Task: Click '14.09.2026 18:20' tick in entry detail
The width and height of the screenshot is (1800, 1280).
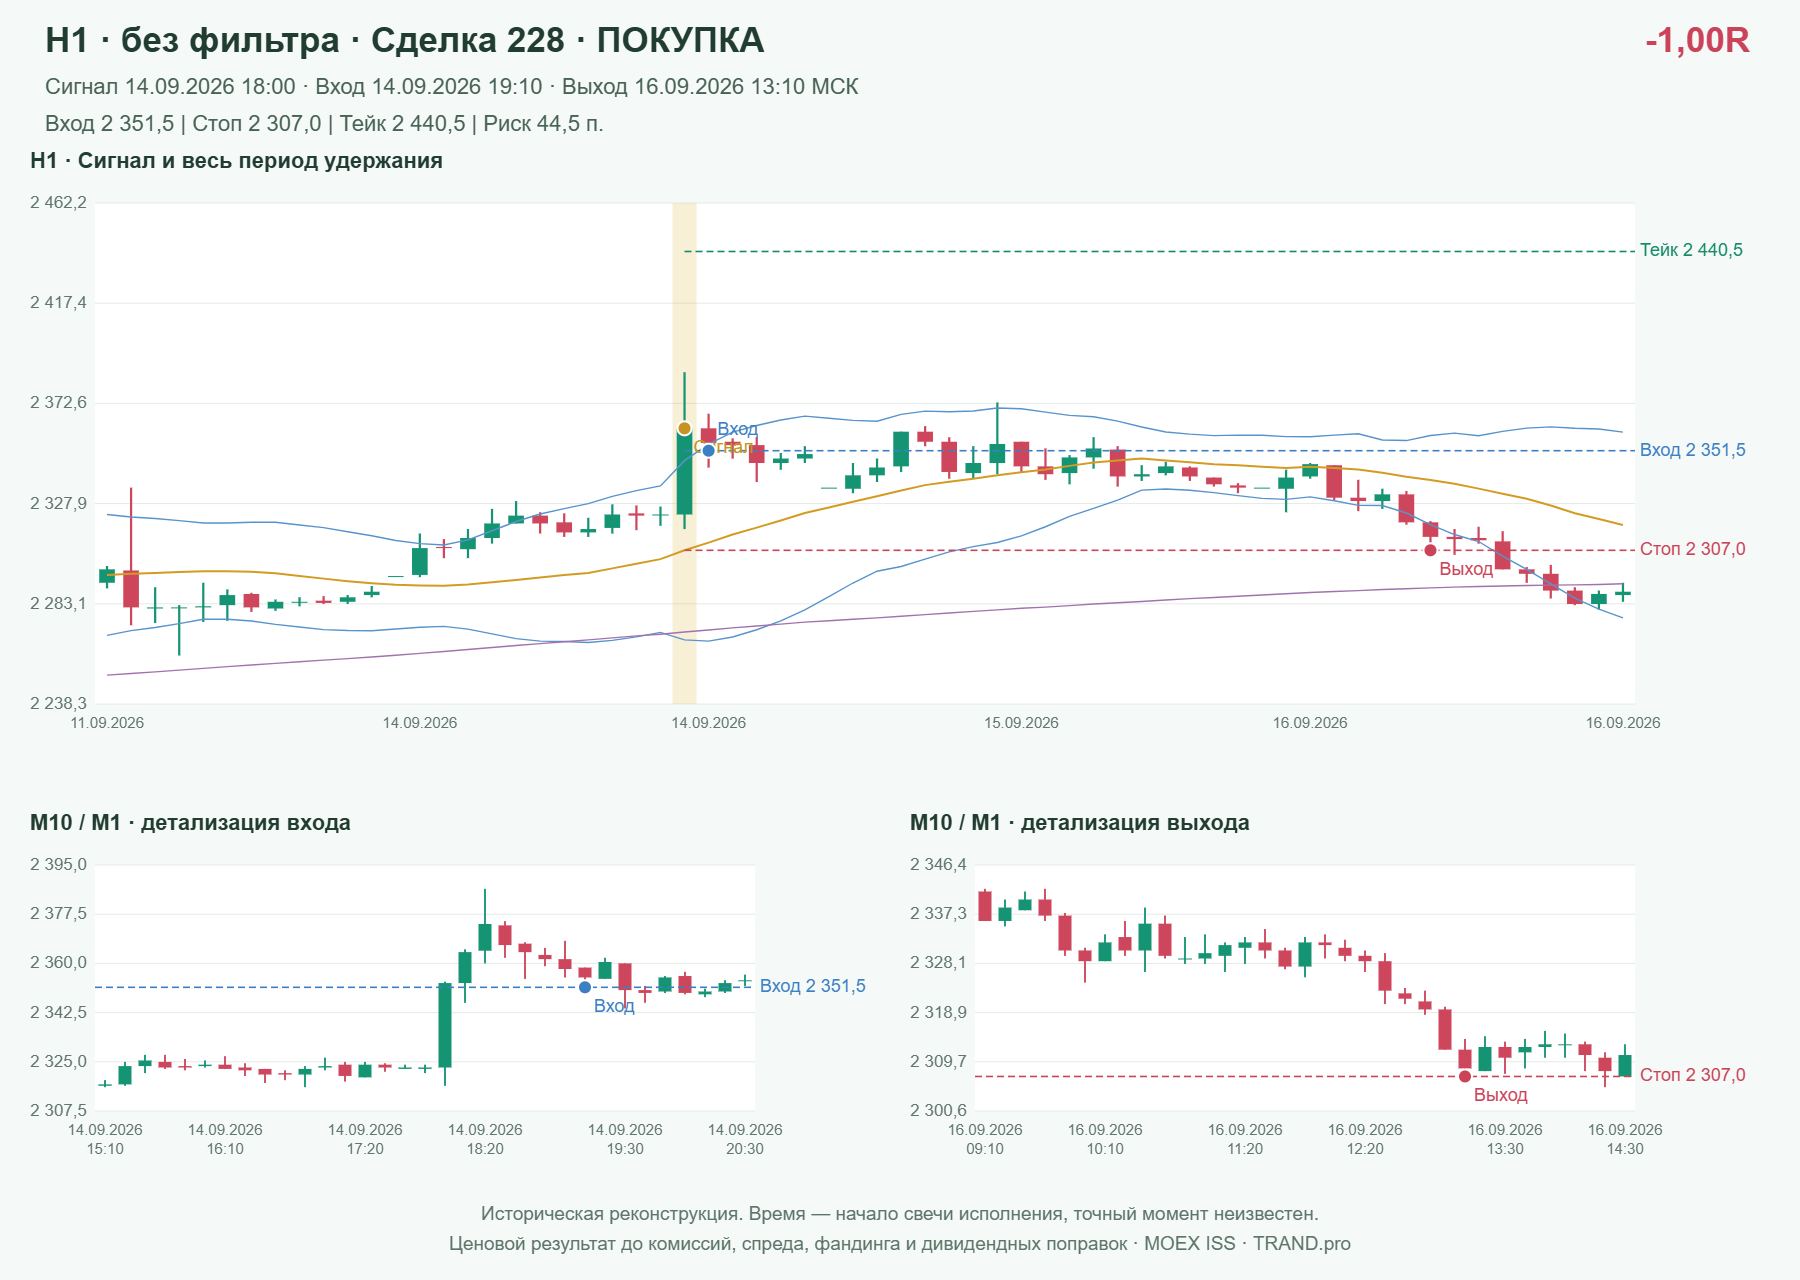Action: (485, 1139)
